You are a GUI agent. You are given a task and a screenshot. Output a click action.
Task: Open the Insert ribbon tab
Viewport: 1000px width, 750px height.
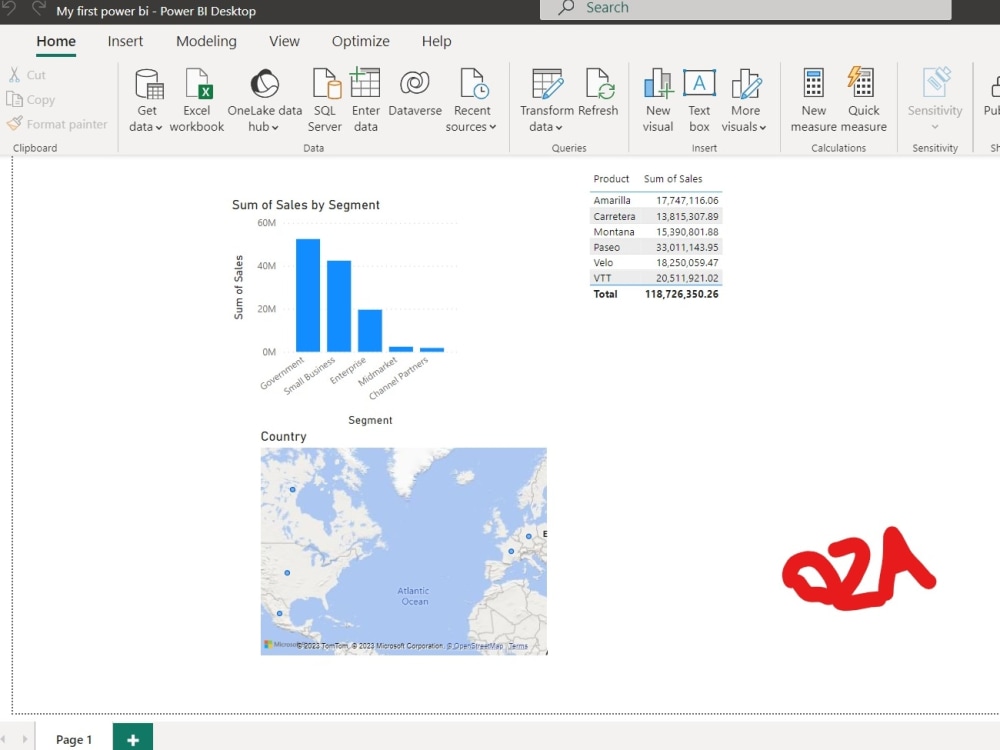click(x=125, y=41)
